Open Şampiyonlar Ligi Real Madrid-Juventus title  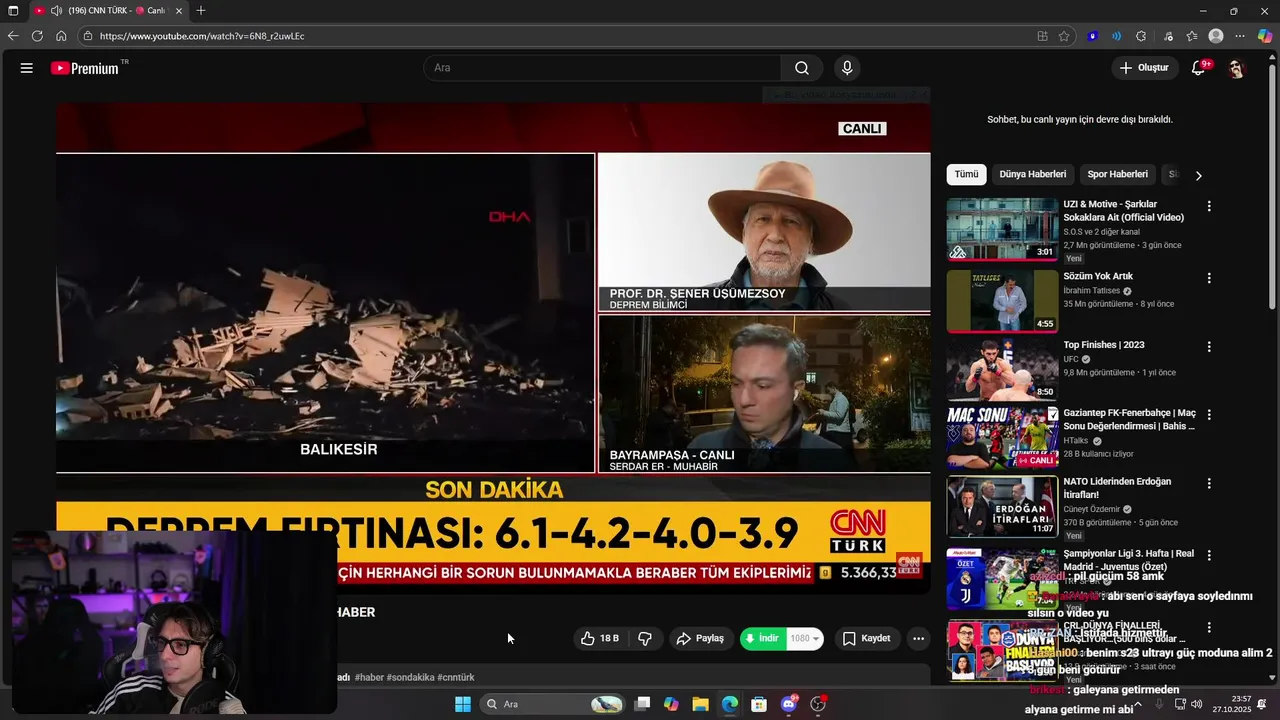pyautogui.click(x=1129, y=560)
